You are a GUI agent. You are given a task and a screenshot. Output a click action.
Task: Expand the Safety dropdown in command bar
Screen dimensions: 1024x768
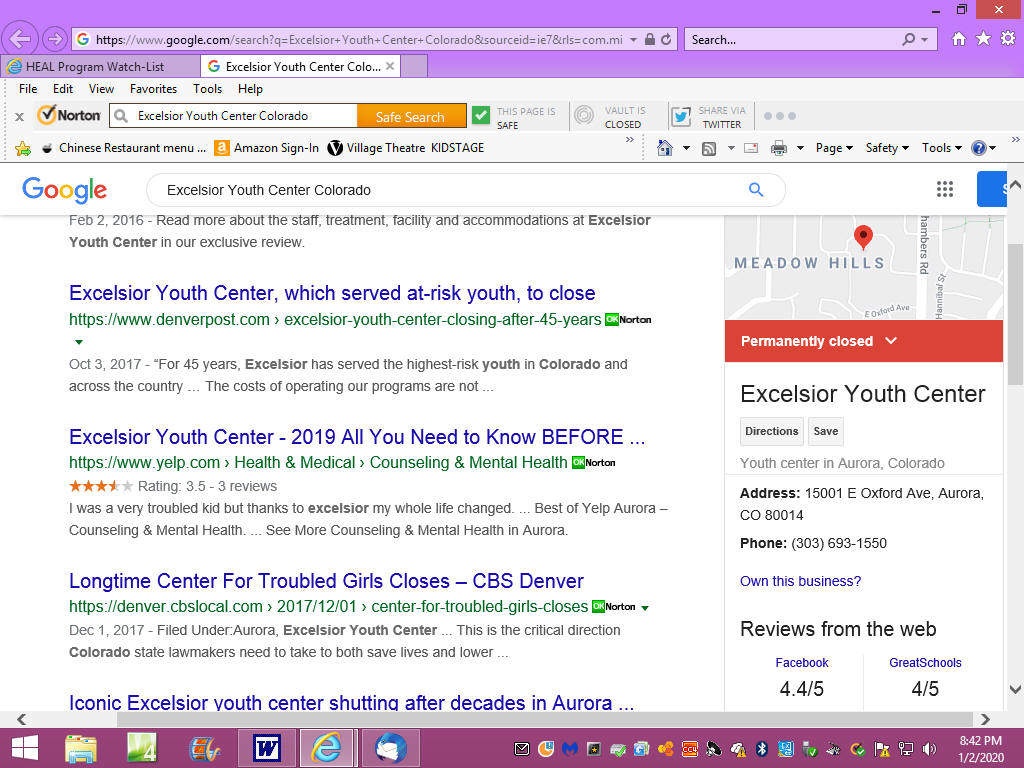[x=887, y=148]
